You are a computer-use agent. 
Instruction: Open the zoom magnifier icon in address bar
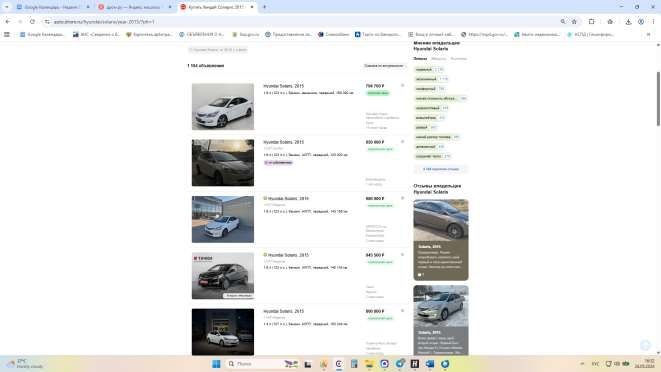[563, 22]
